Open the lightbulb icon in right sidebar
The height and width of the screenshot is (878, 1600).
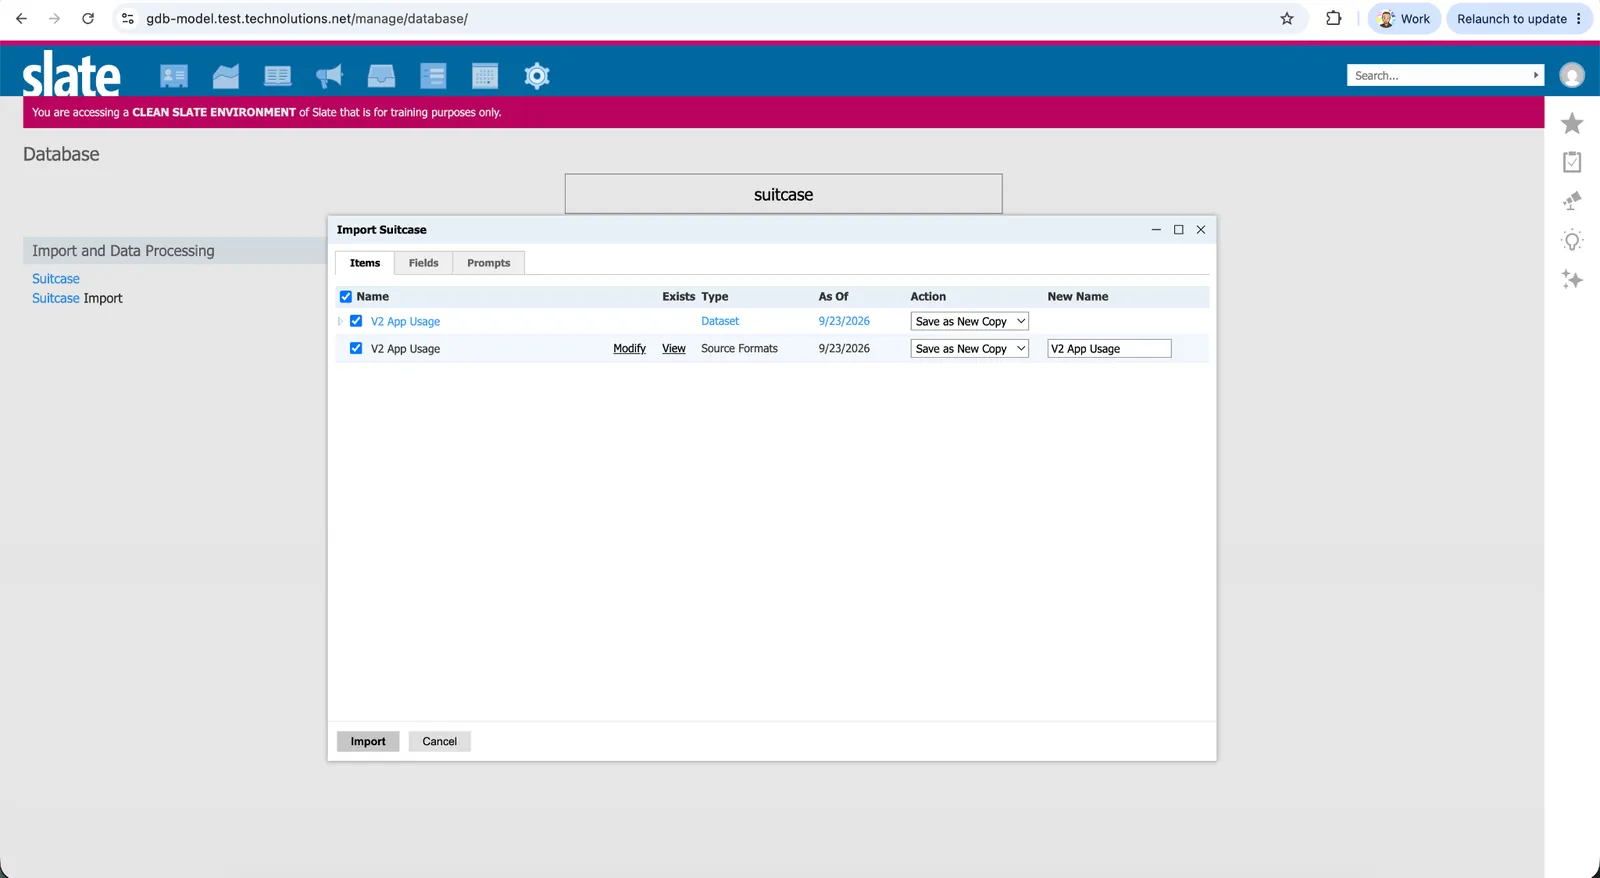(x=1572, y=241)
